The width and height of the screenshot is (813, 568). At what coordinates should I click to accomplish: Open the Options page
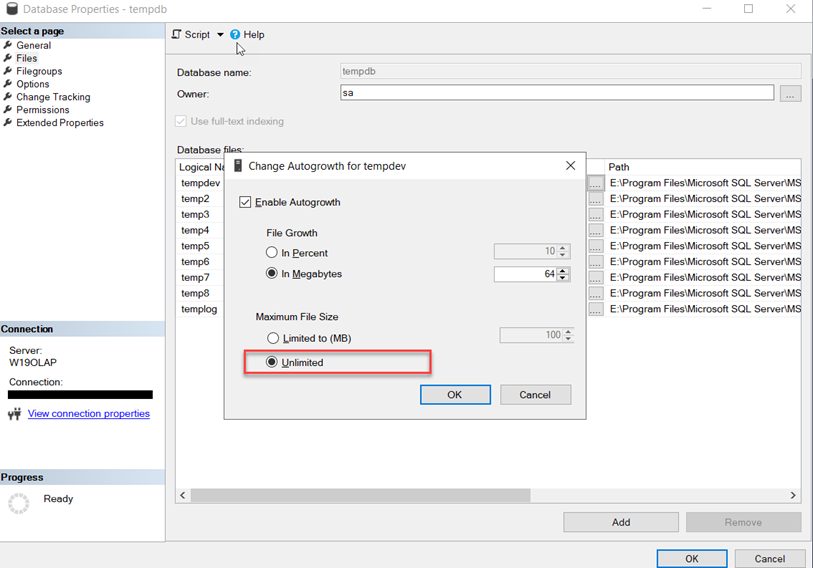pyautogui.click(x=33, y=84)
